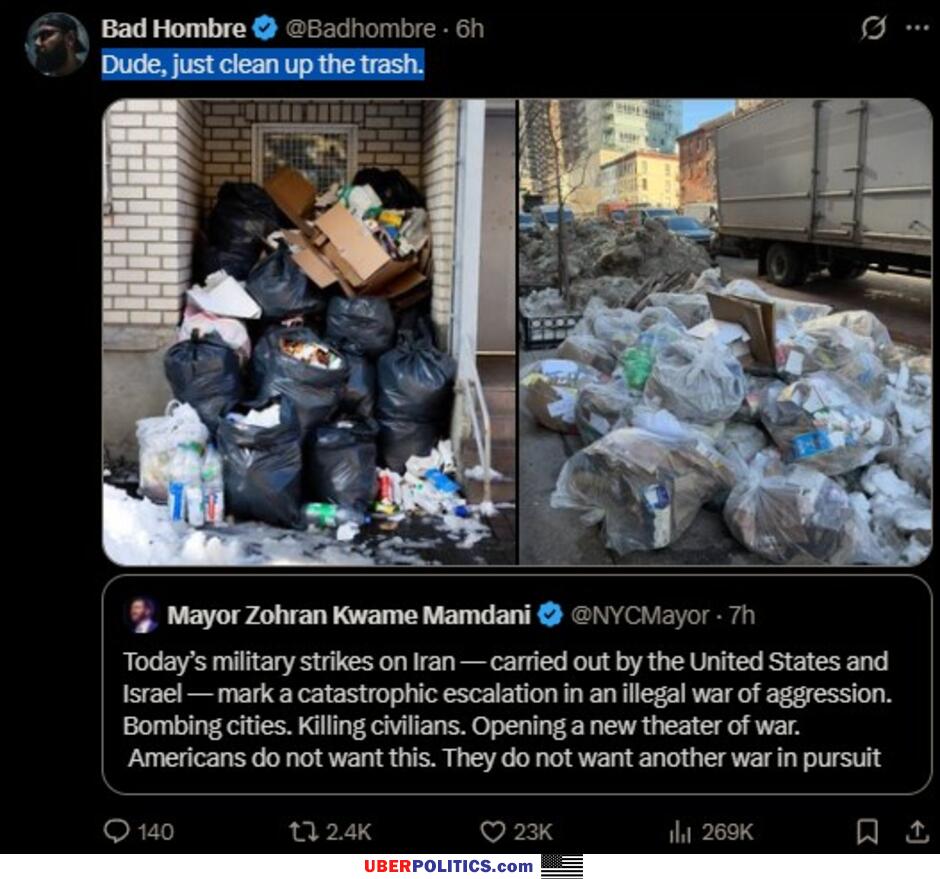Click the Grok explain icon

[873, 28]
